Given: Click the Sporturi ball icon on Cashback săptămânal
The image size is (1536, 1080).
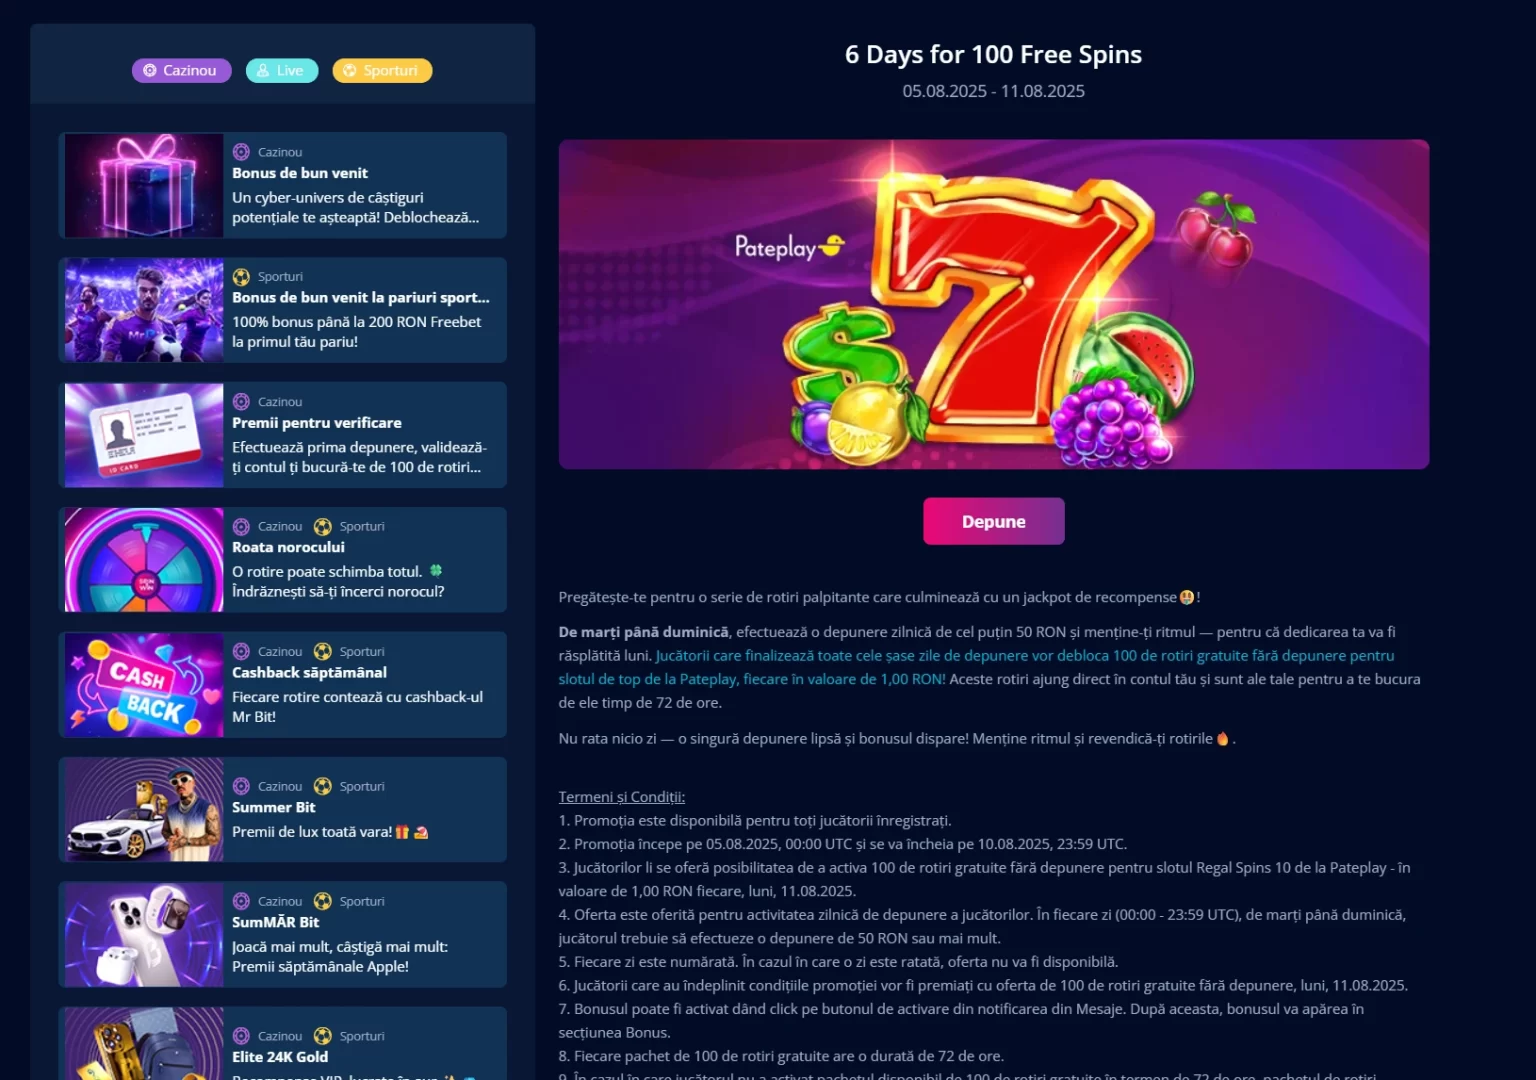Looking at the screenshot, I should pos(323,652).
